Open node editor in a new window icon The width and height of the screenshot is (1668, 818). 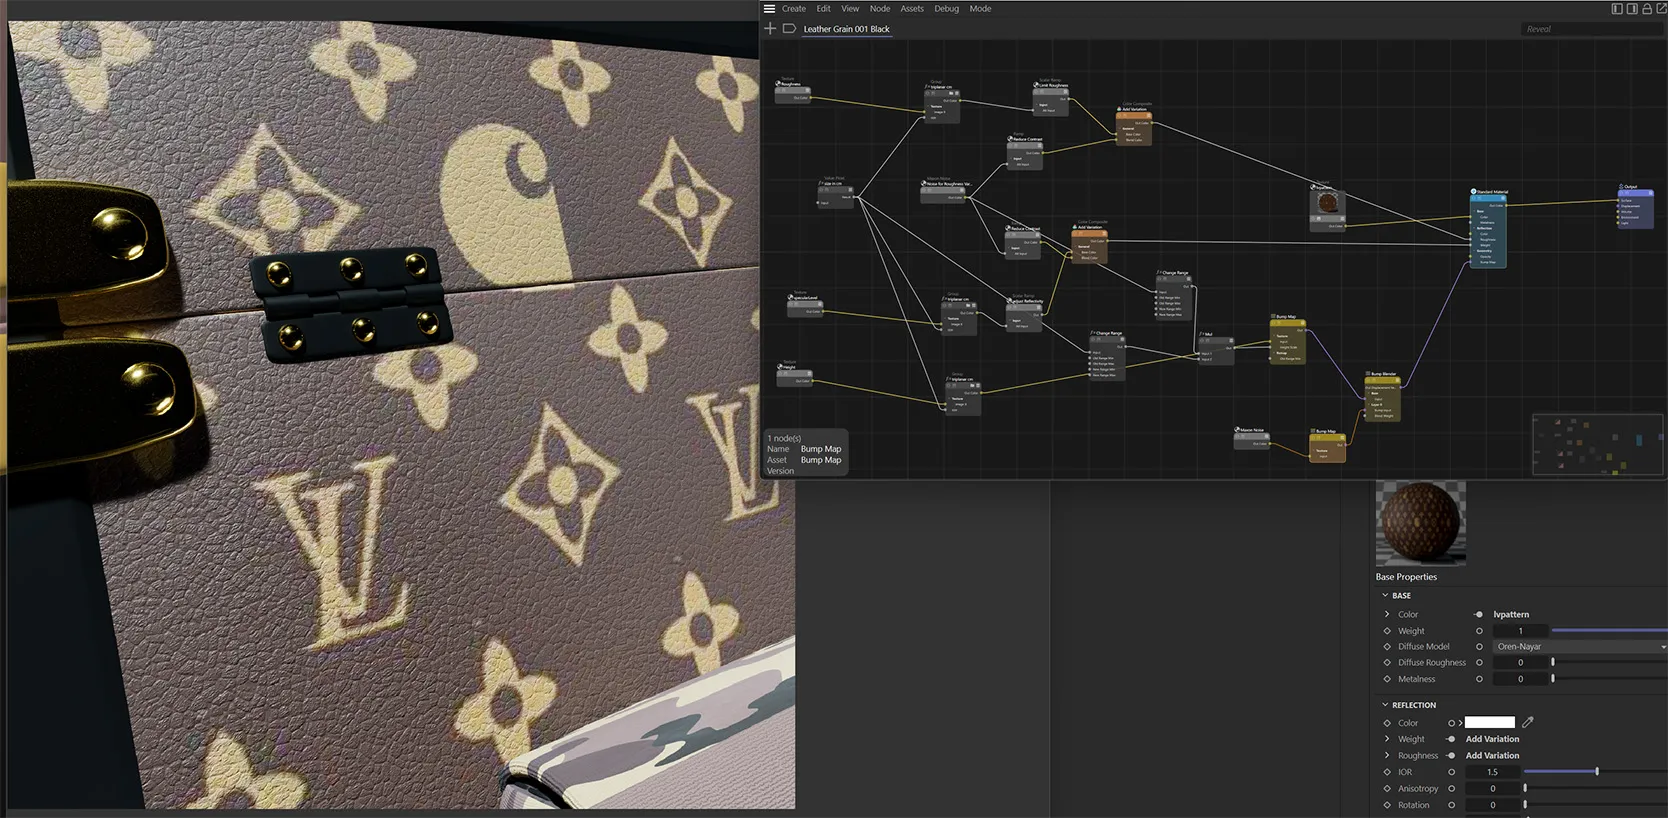pyautogui.click(x=1661, y=8)
